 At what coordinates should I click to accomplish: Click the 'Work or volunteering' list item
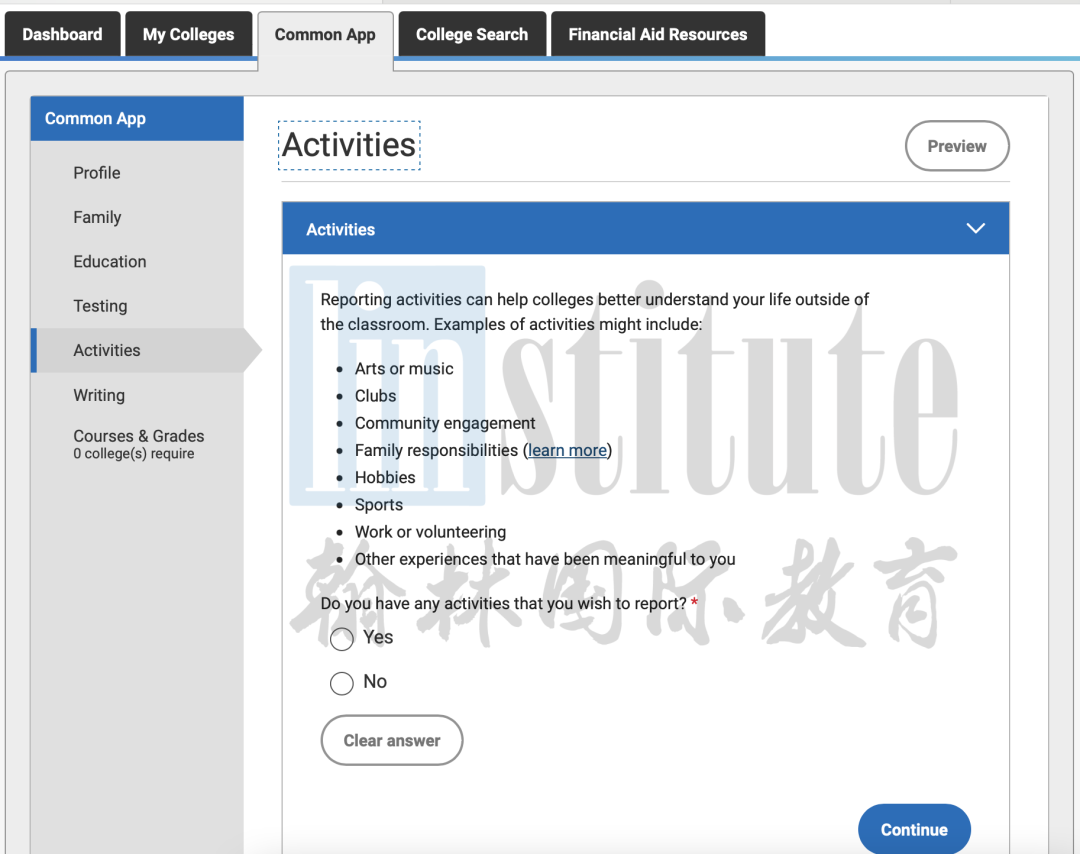[x=430, y=532]
